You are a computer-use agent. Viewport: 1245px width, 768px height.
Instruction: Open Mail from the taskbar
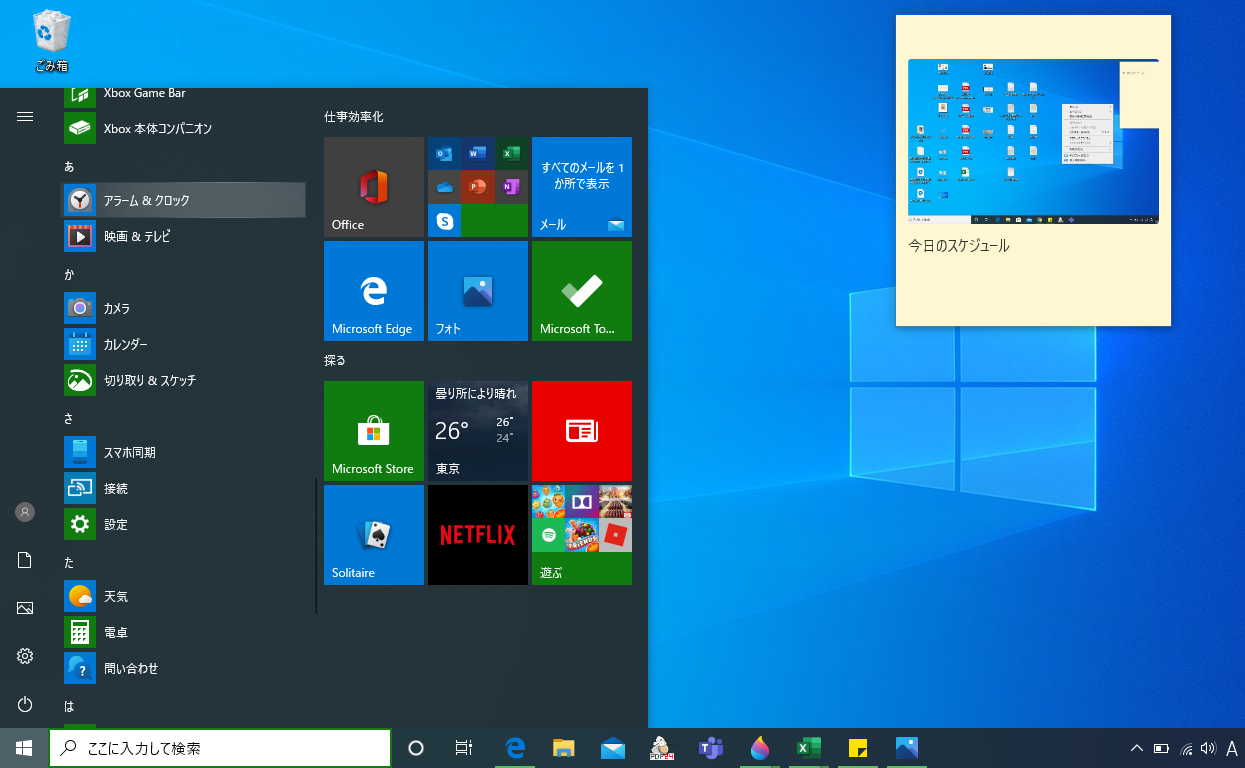point(613,748)
